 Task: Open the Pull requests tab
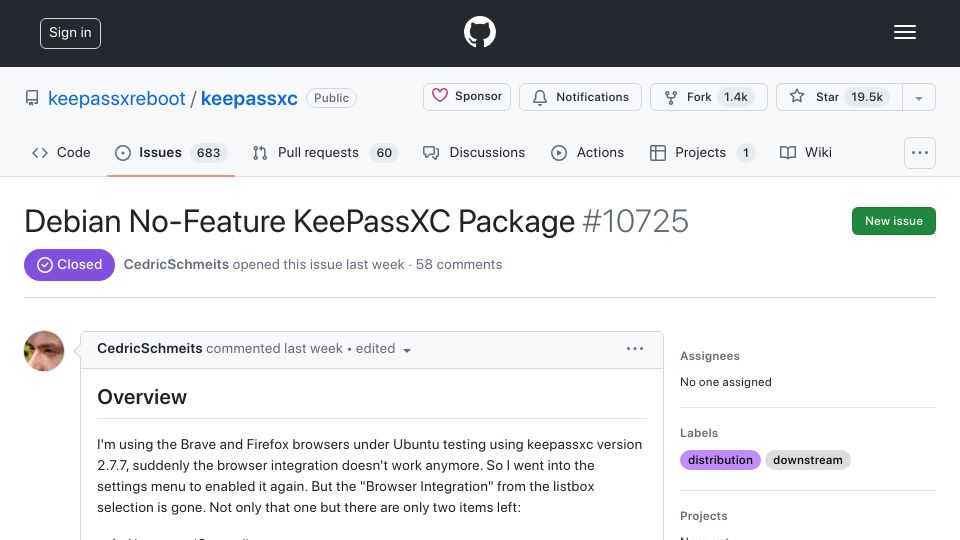(x=325, y=152)
